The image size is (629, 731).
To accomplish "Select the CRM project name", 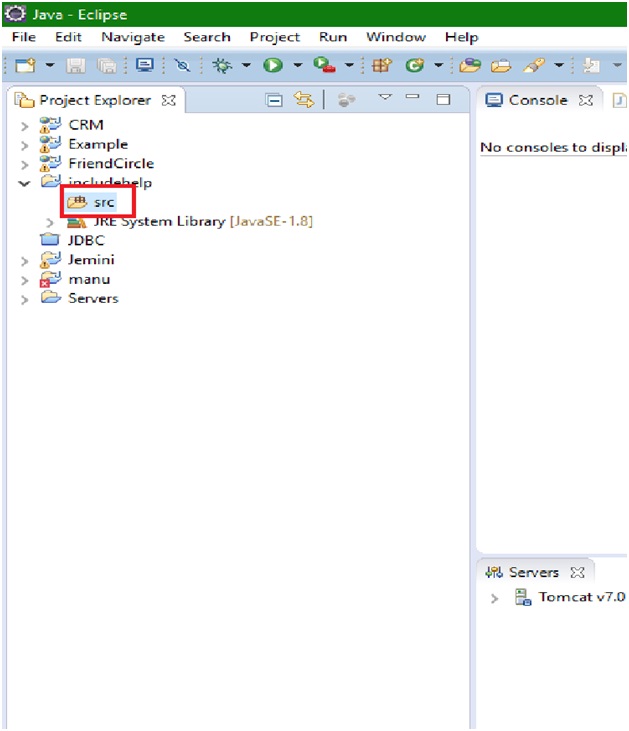I will click(x=86, y=125).
